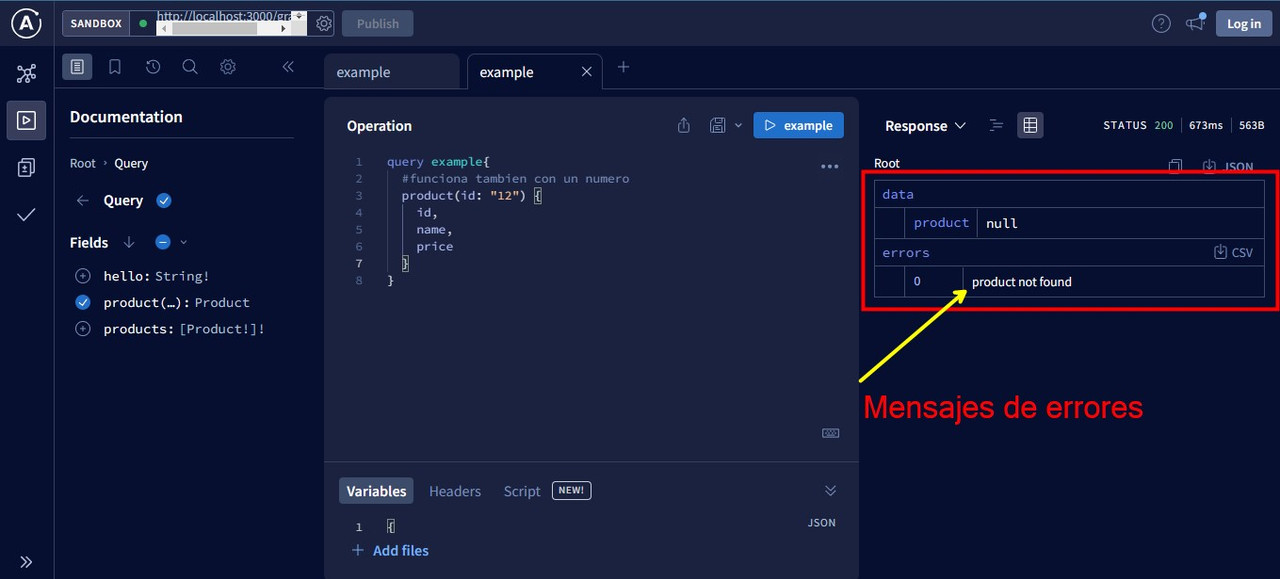Switch to the Variables tab
The width and height of the screenshot is (1280, 579).
pos(376,491)
